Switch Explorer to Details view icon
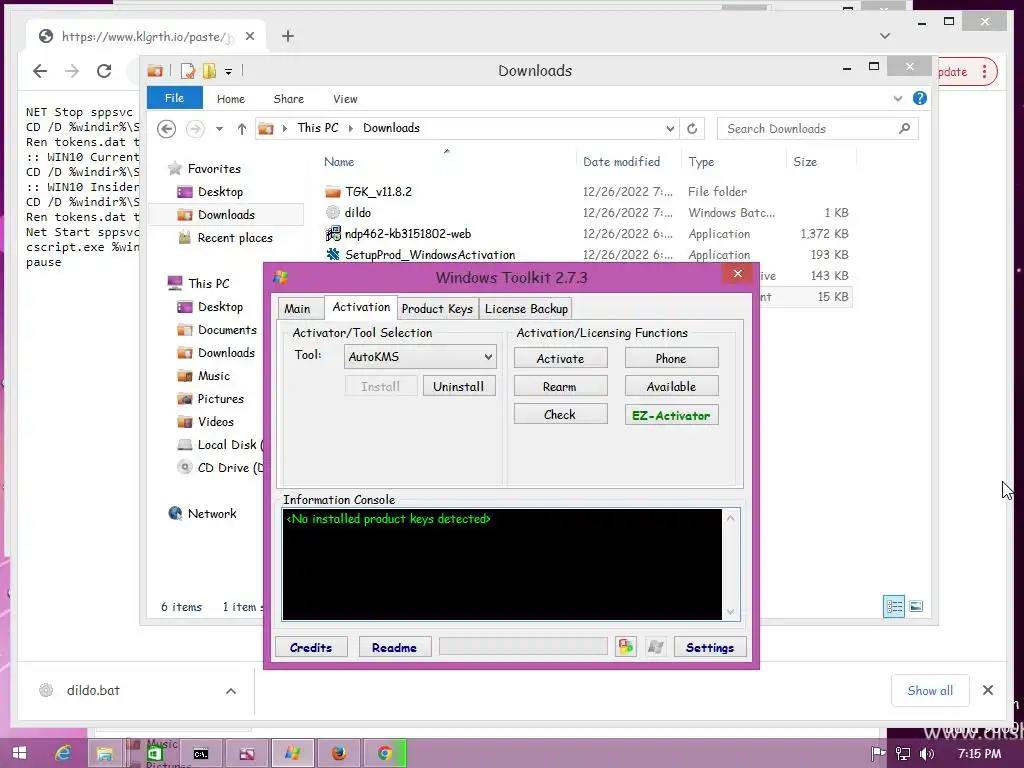1024x768 pixels. (894, 607)
